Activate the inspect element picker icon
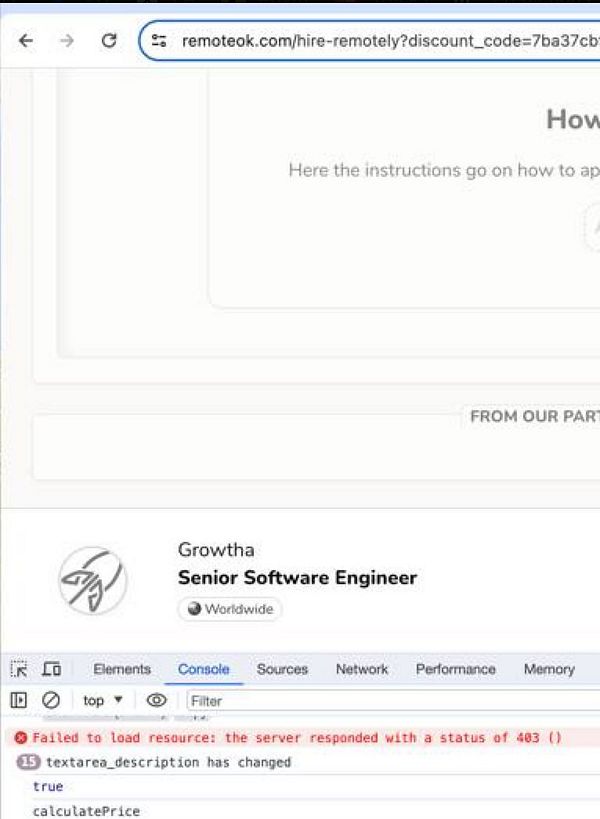 click(x=19, y=669)
